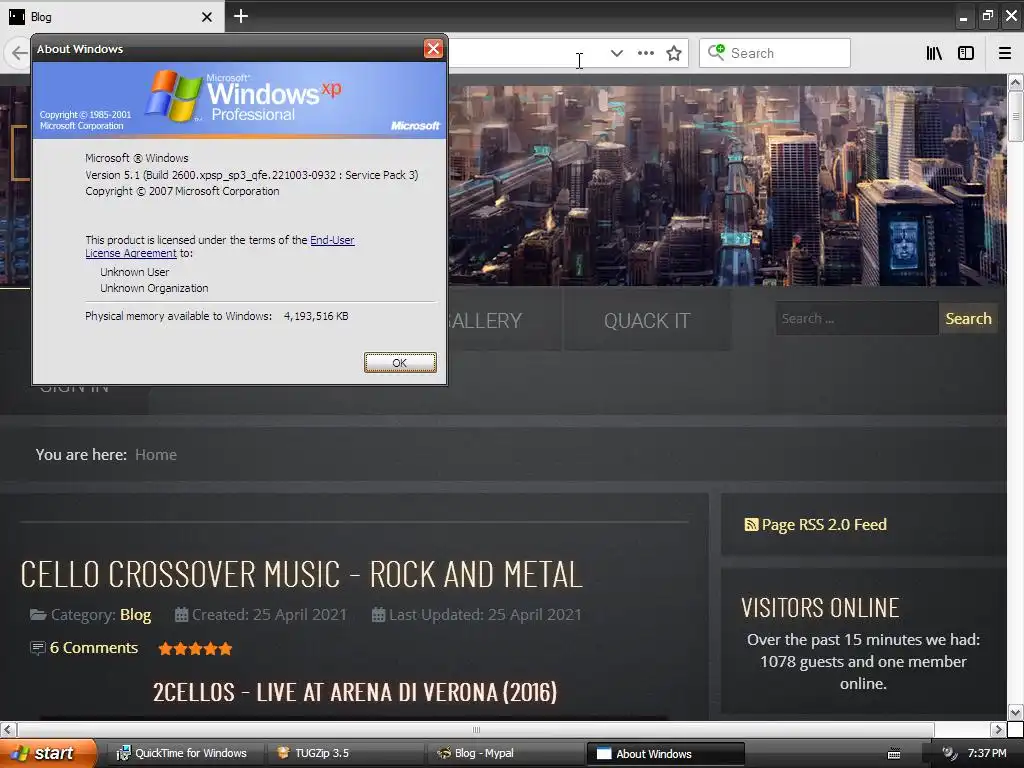Click the page scrollbar up arrow

1016,82
